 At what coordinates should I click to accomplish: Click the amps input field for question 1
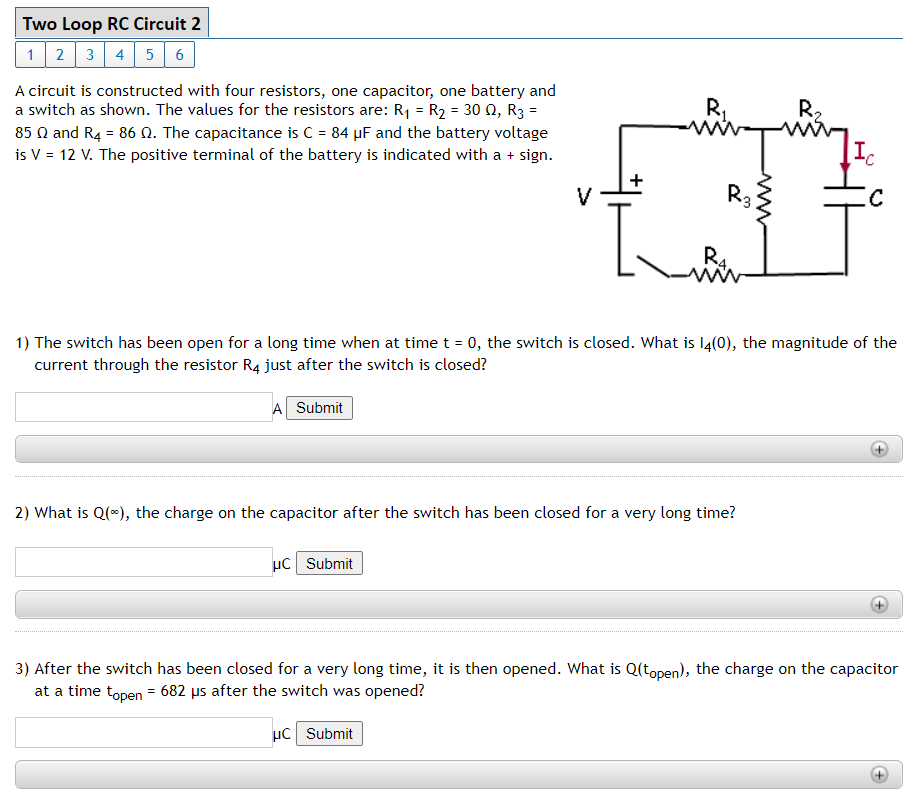click(x=143, y=407)
